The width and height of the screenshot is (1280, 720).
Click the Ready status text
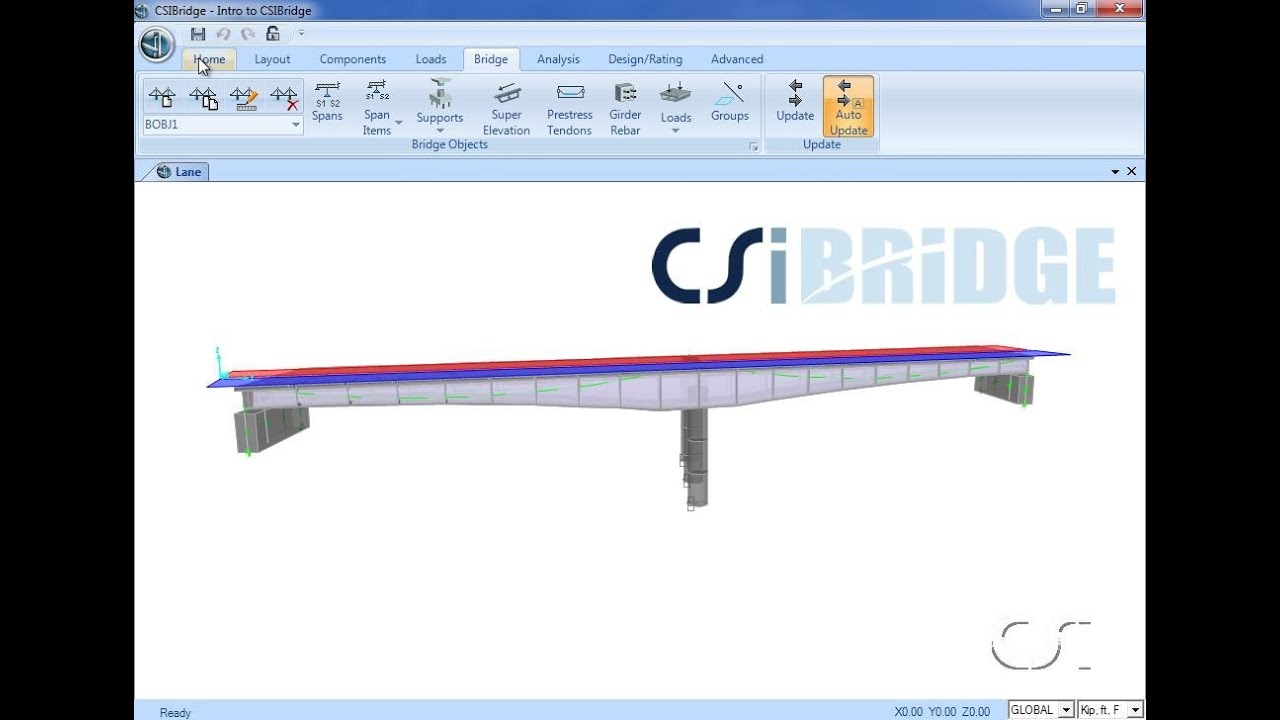(175, 712)
